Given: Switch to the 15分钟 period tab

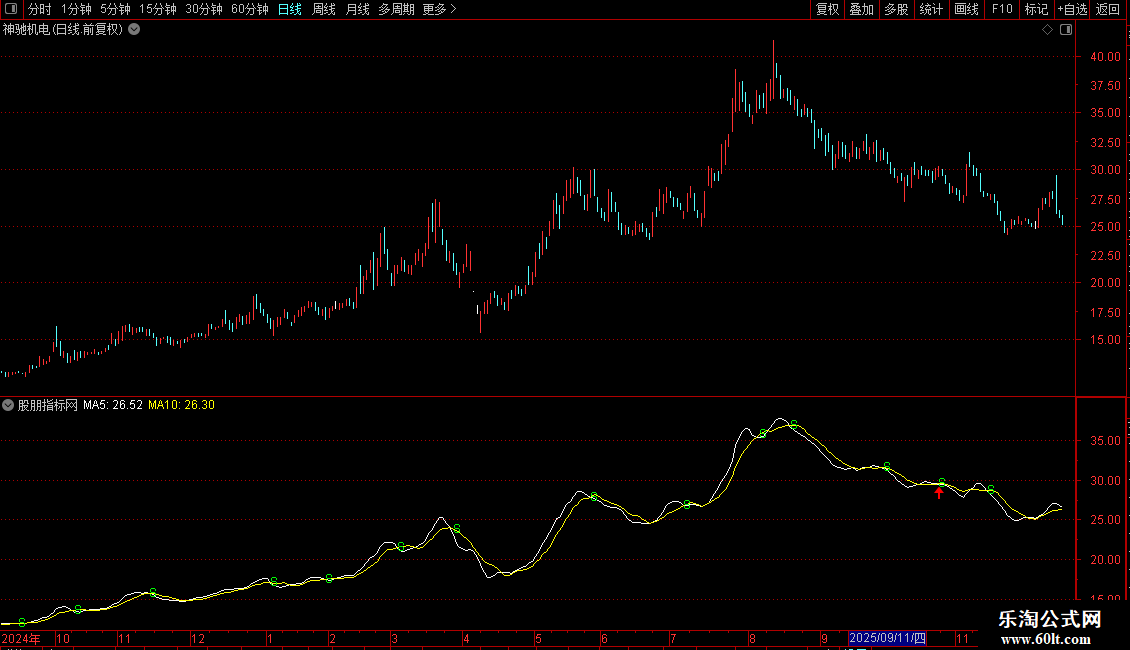Looking at the screenshot, I should tap(158, 9).
